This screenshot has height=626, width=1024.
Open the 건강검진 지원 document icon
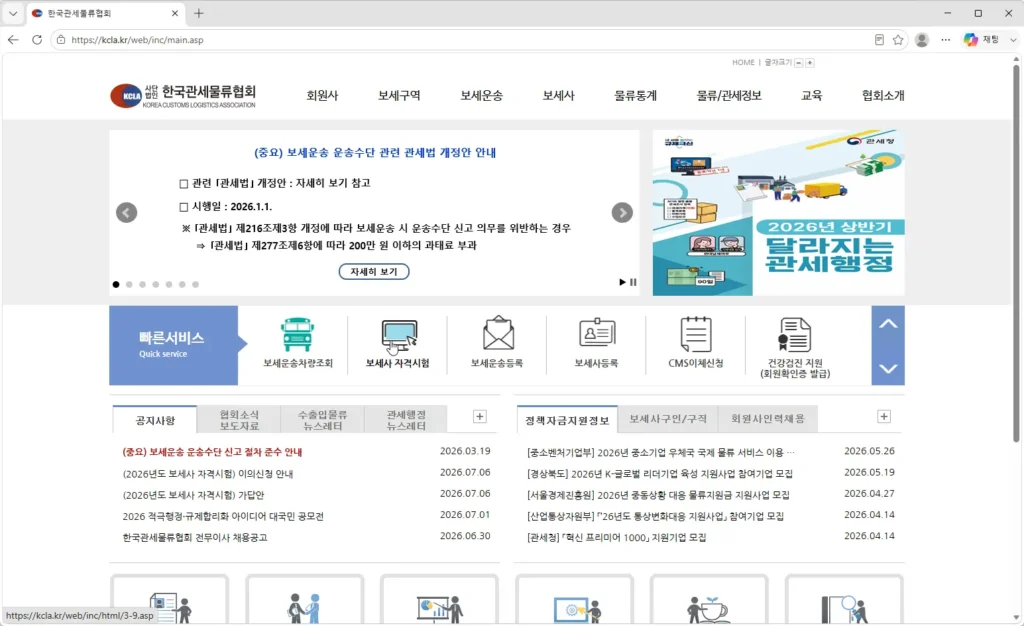[794, 334]
